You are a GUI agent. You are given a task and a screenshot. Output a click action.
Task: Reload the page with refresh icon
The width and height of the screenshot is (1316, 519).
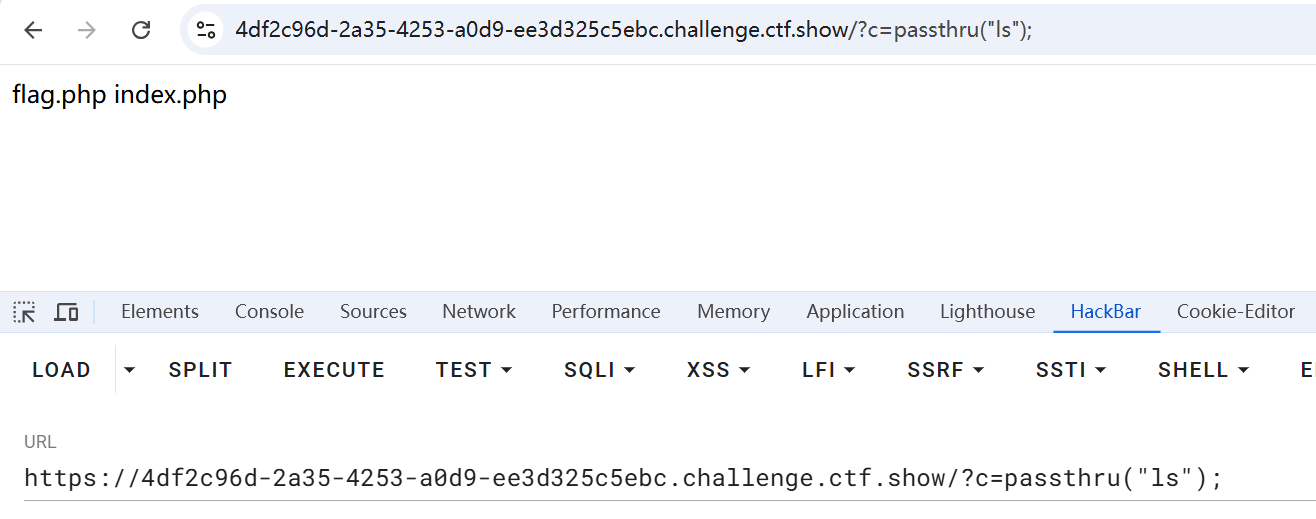tap(141, 30)
